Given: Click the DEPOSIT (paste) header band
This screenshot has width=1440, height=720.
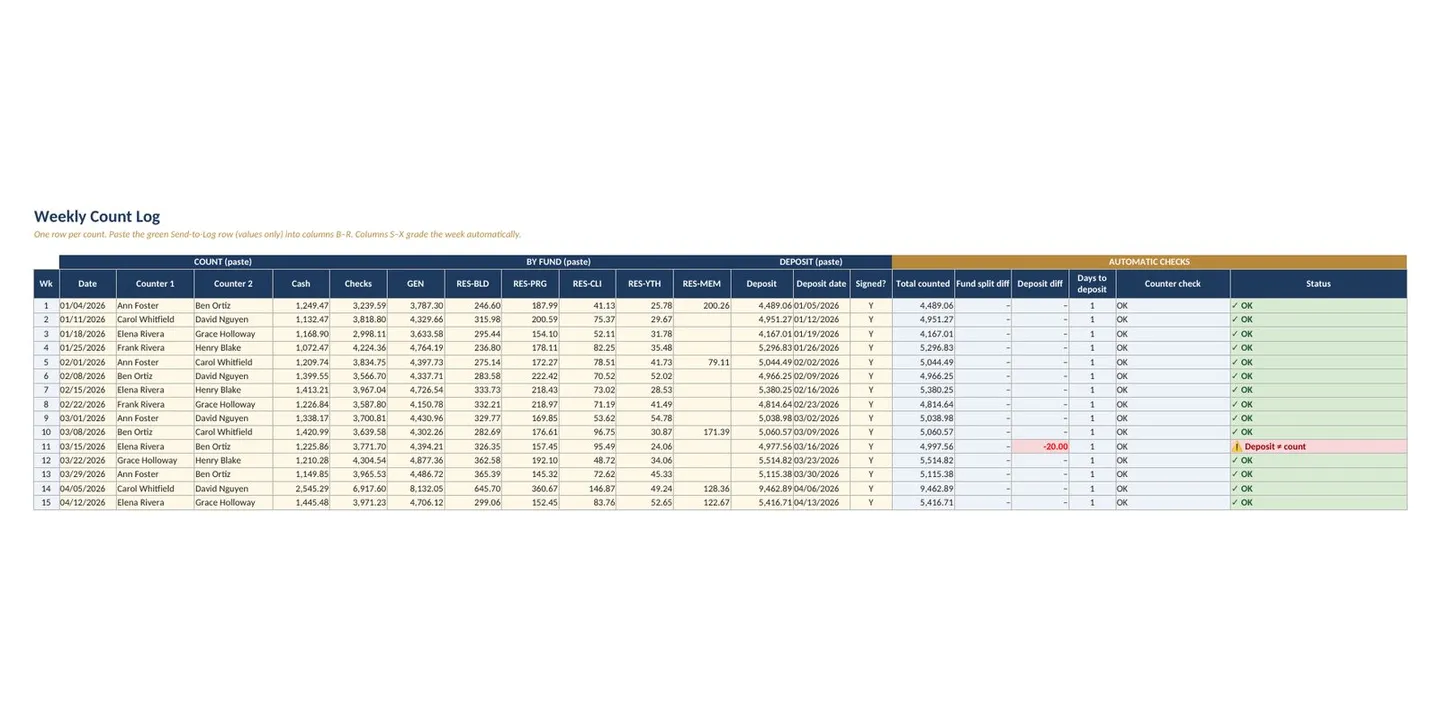Looking at the screenshot, I should [x=811, y=262].
